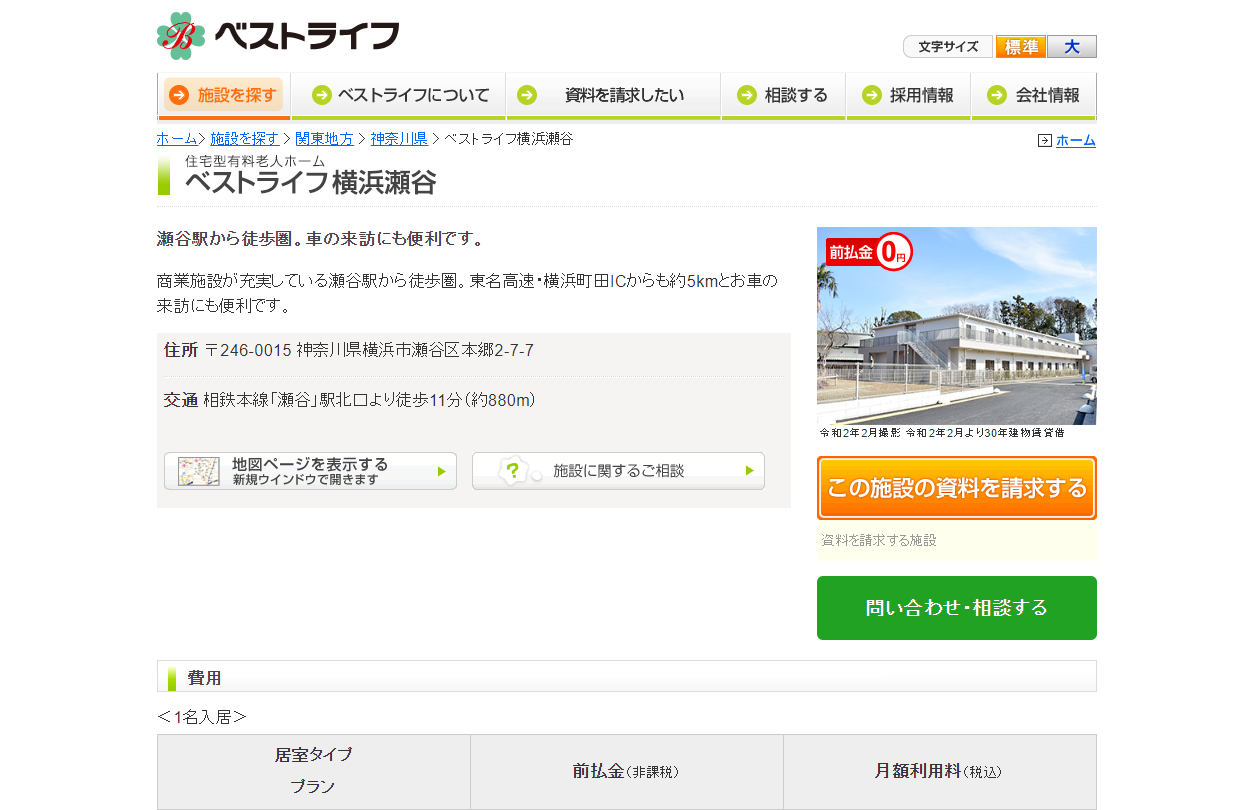The width and height of the screenshot is (1254, 810).
Task: Click the ベストライフ横浜瀬谷 page title
Action: [x=311, y=182]
